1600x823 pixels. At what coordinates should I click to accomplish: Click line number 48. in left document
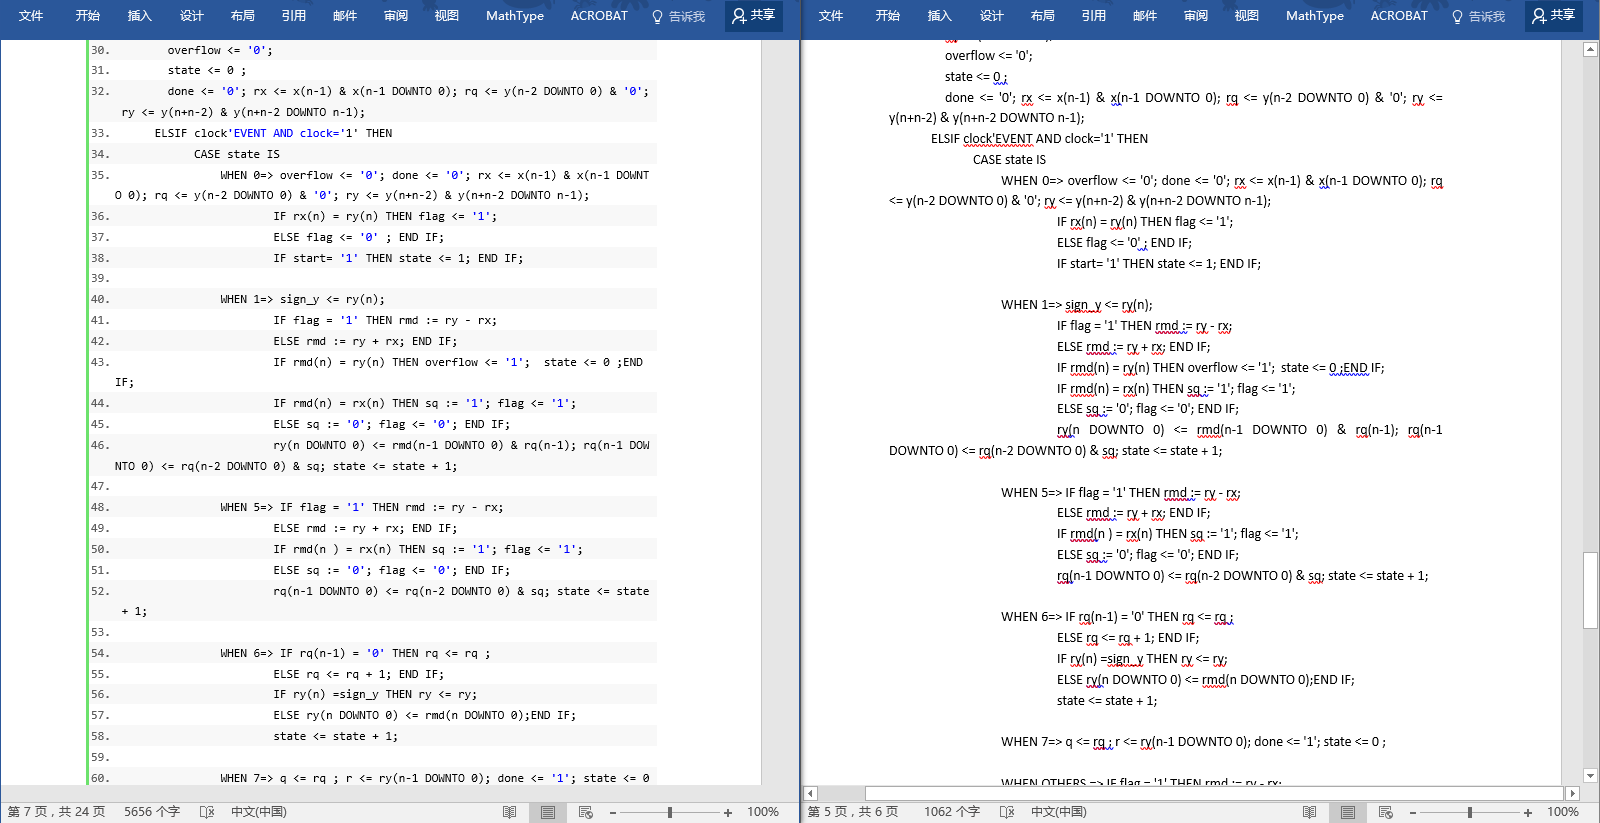[x=100, y=508]
